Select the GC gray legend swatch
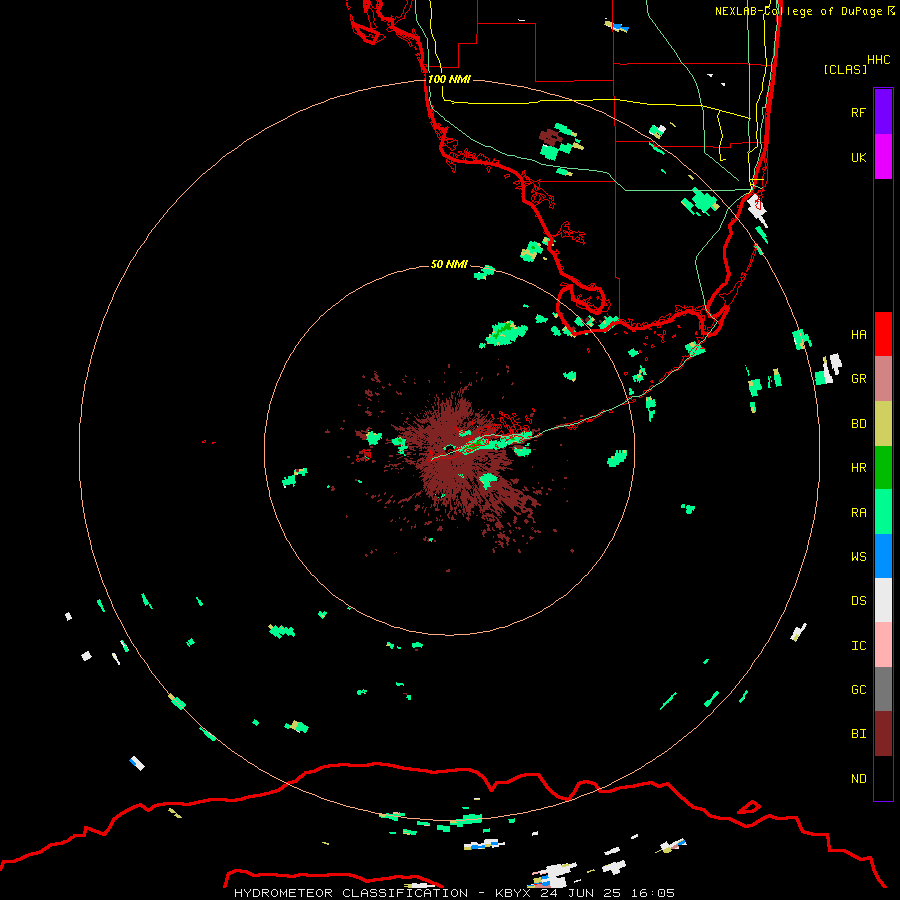Screen dimensions: 900x900 [x=883, y=689]
